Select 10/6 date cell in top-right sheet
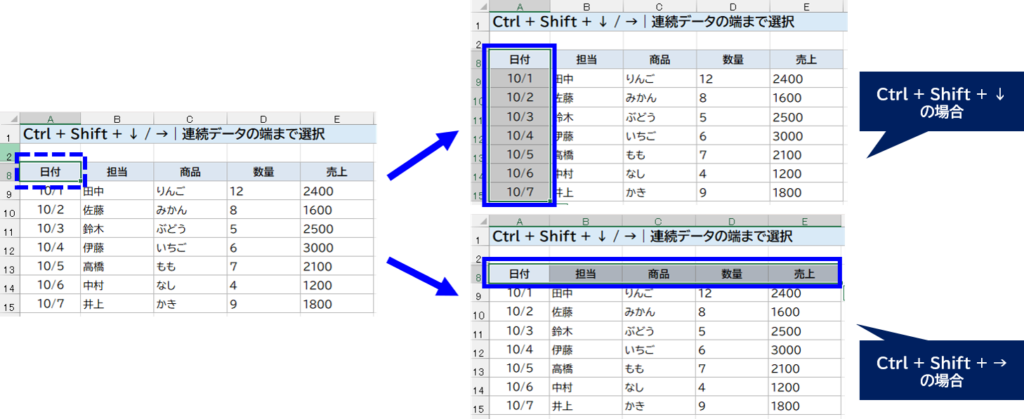Image resolution: width=1024 pixels, height=419 pixels. point(520,174)
